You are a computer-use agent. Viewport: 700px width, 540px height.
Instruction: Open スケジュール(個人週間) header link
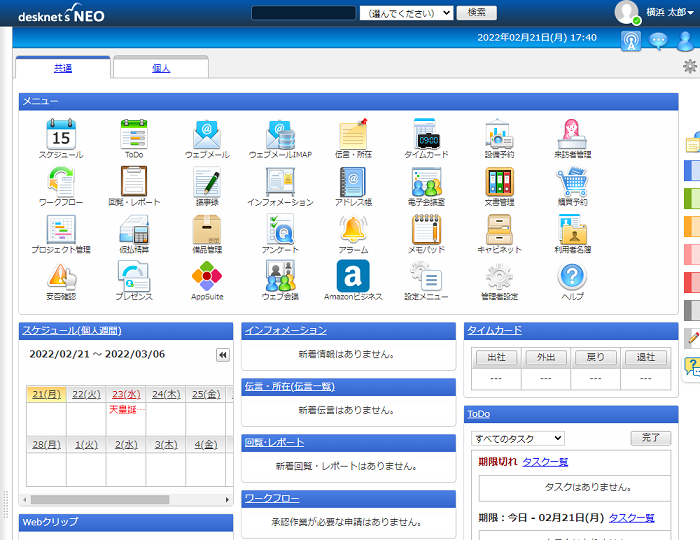click(x=72, y=330)
